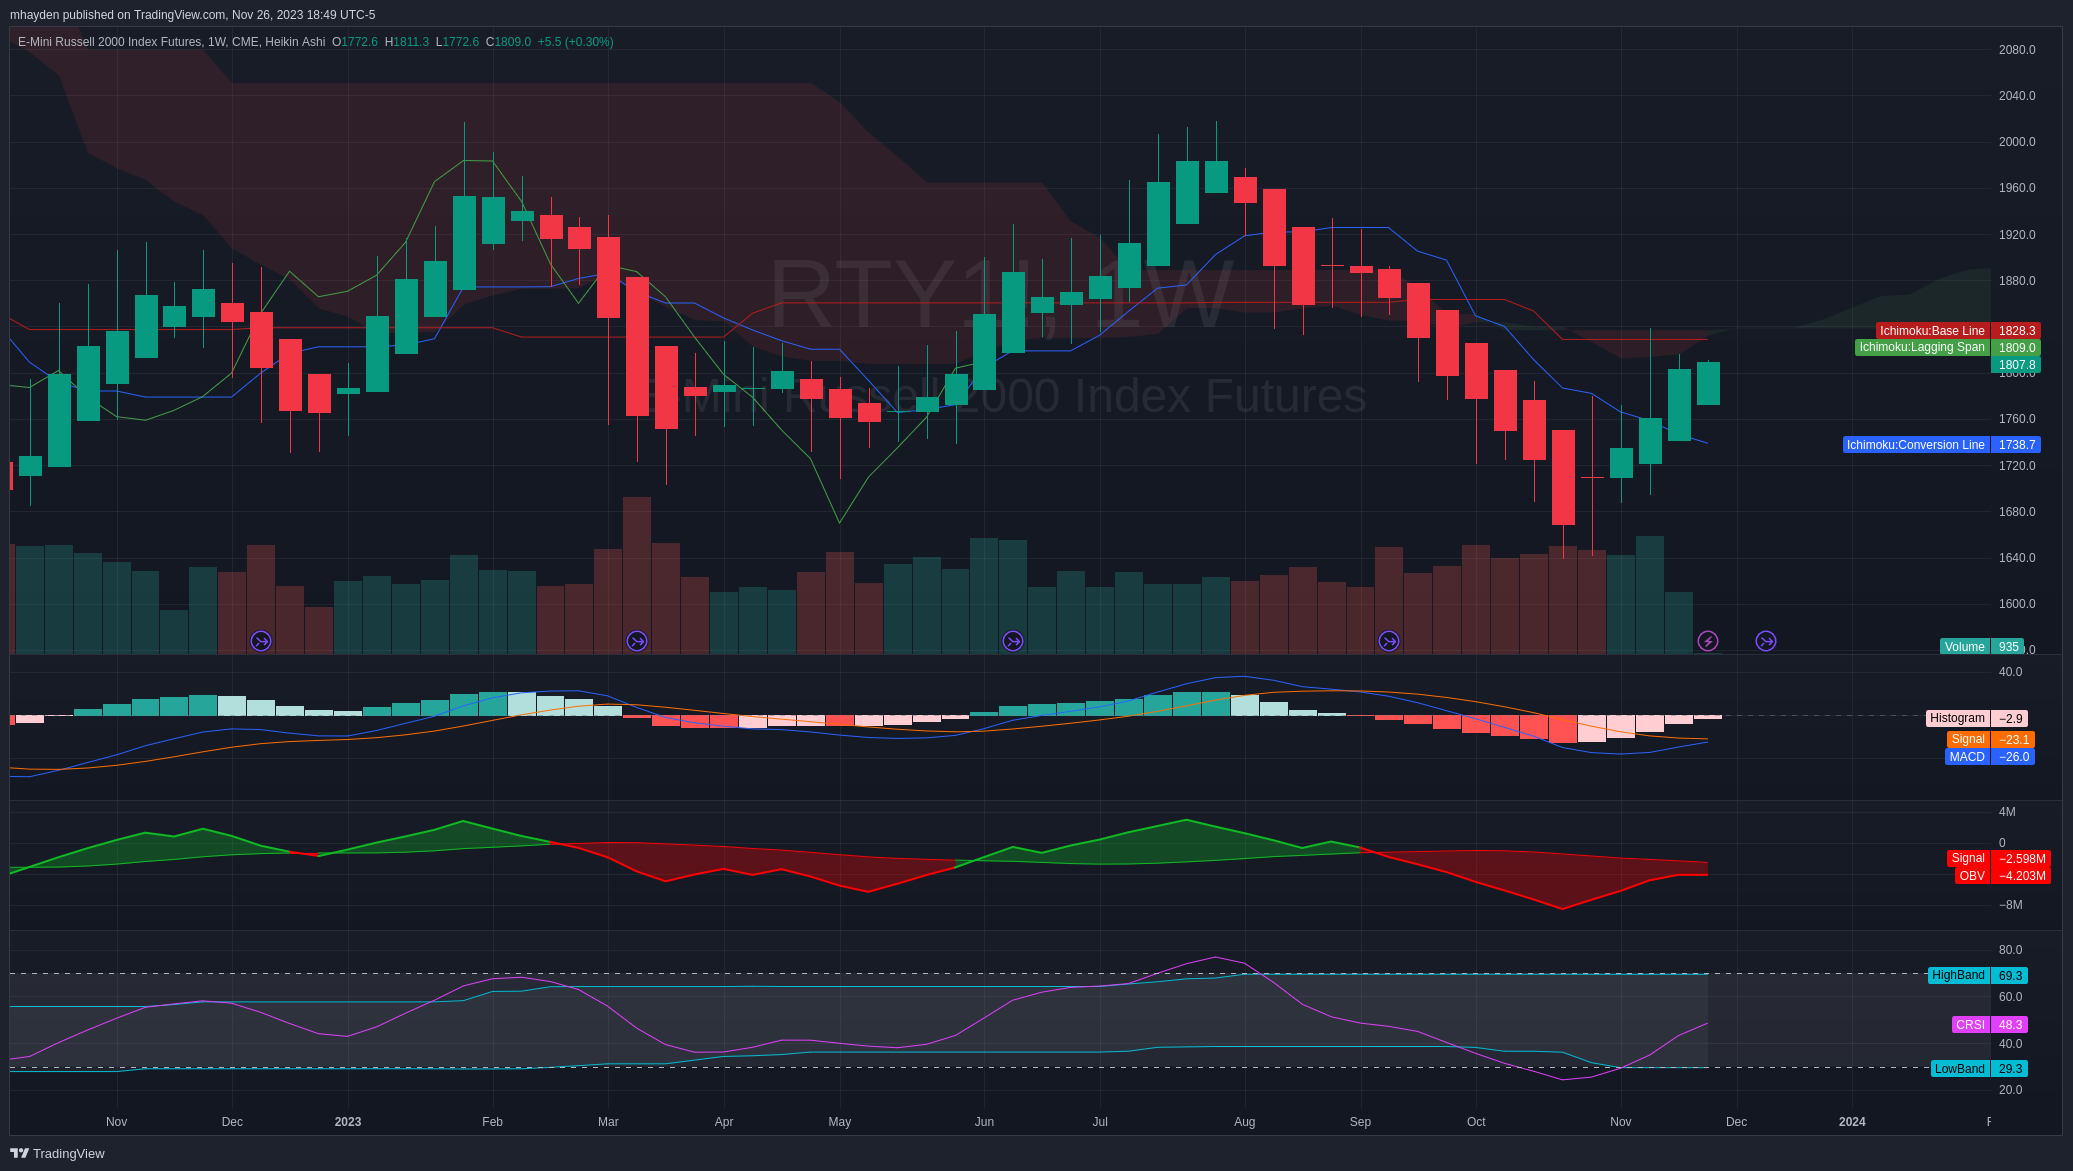The width and height of the screenshot is (2073, 1171).
Task: Click the 2024 label on time axis
Action: point(1852,1122)
